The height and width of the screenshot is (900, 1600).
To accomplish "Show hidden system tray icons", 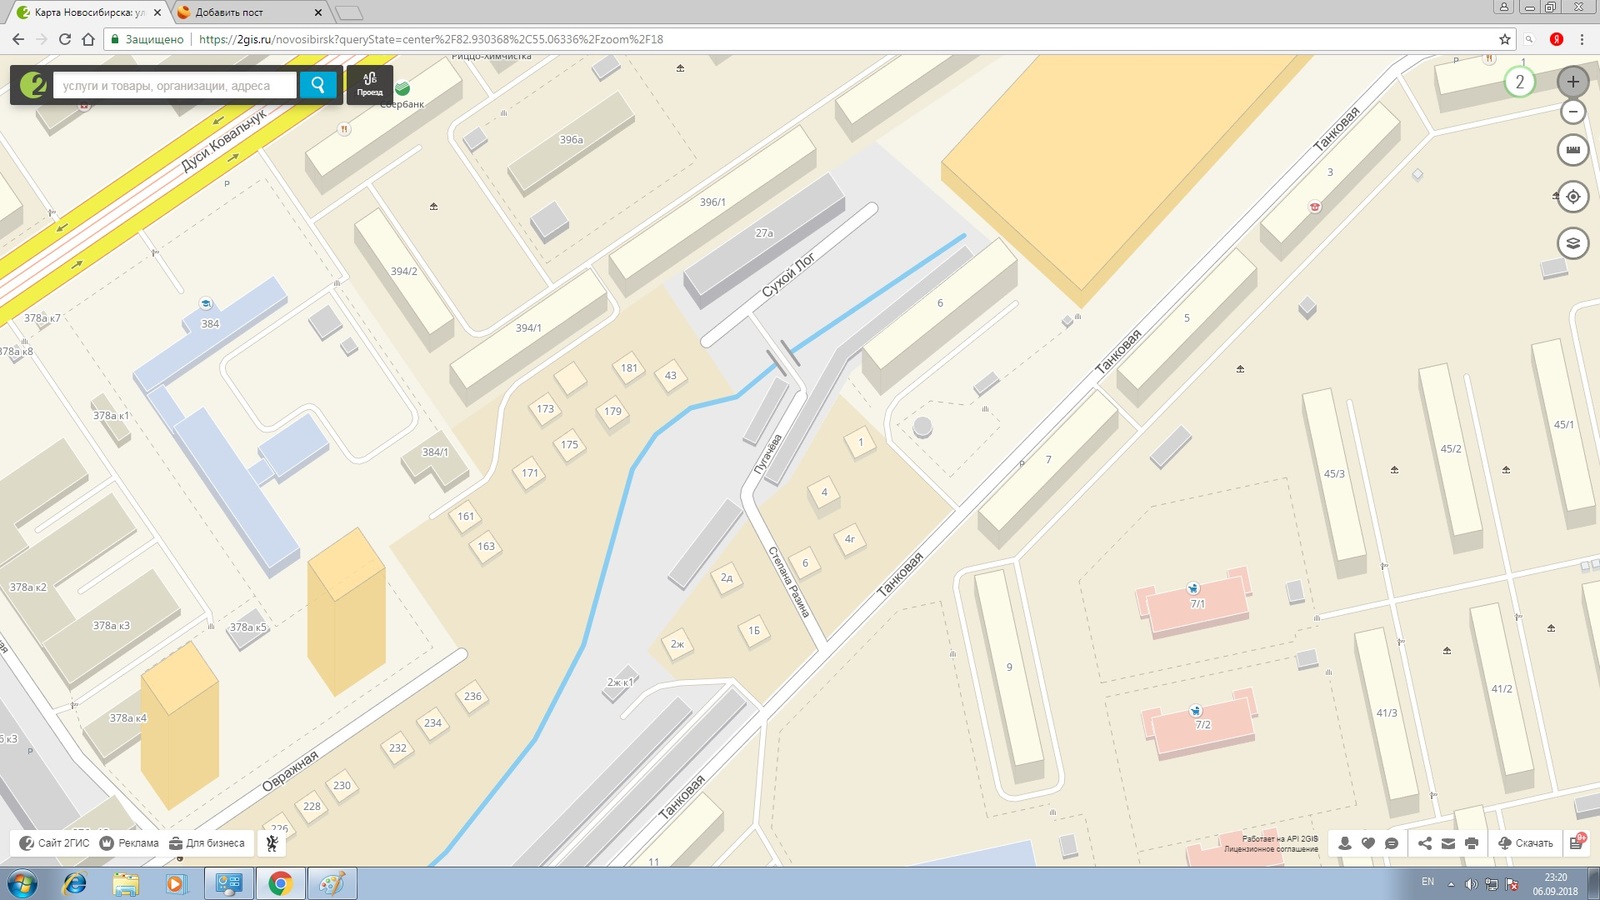I will point(1451,884).
